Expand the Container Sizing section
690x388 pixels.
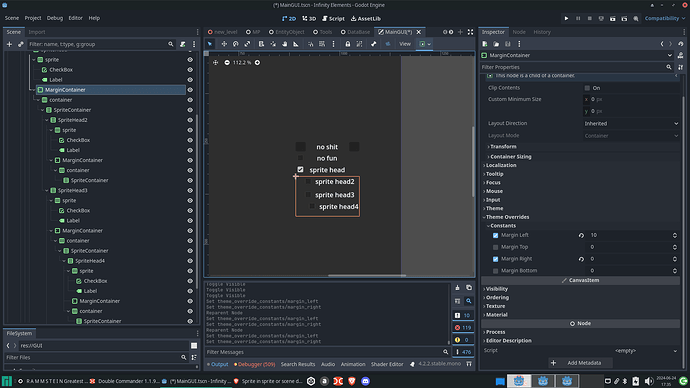tap(510, 157)
